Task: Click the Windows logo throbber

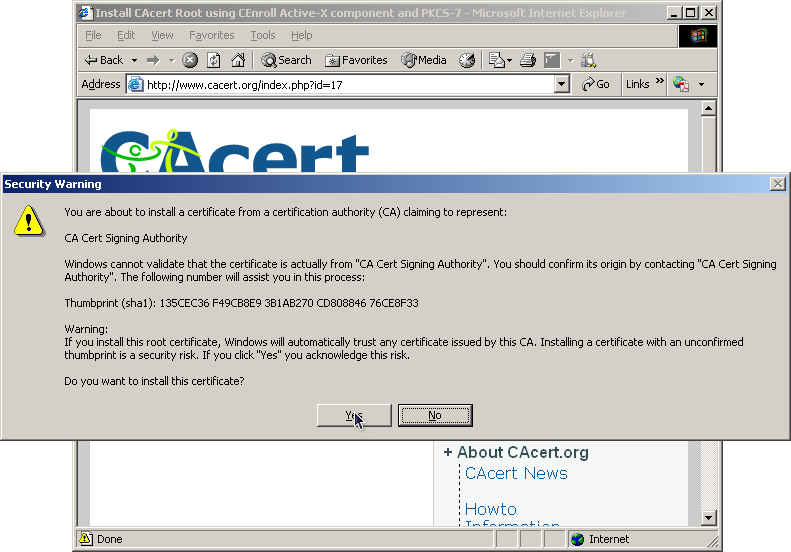Action: (698, 36)
